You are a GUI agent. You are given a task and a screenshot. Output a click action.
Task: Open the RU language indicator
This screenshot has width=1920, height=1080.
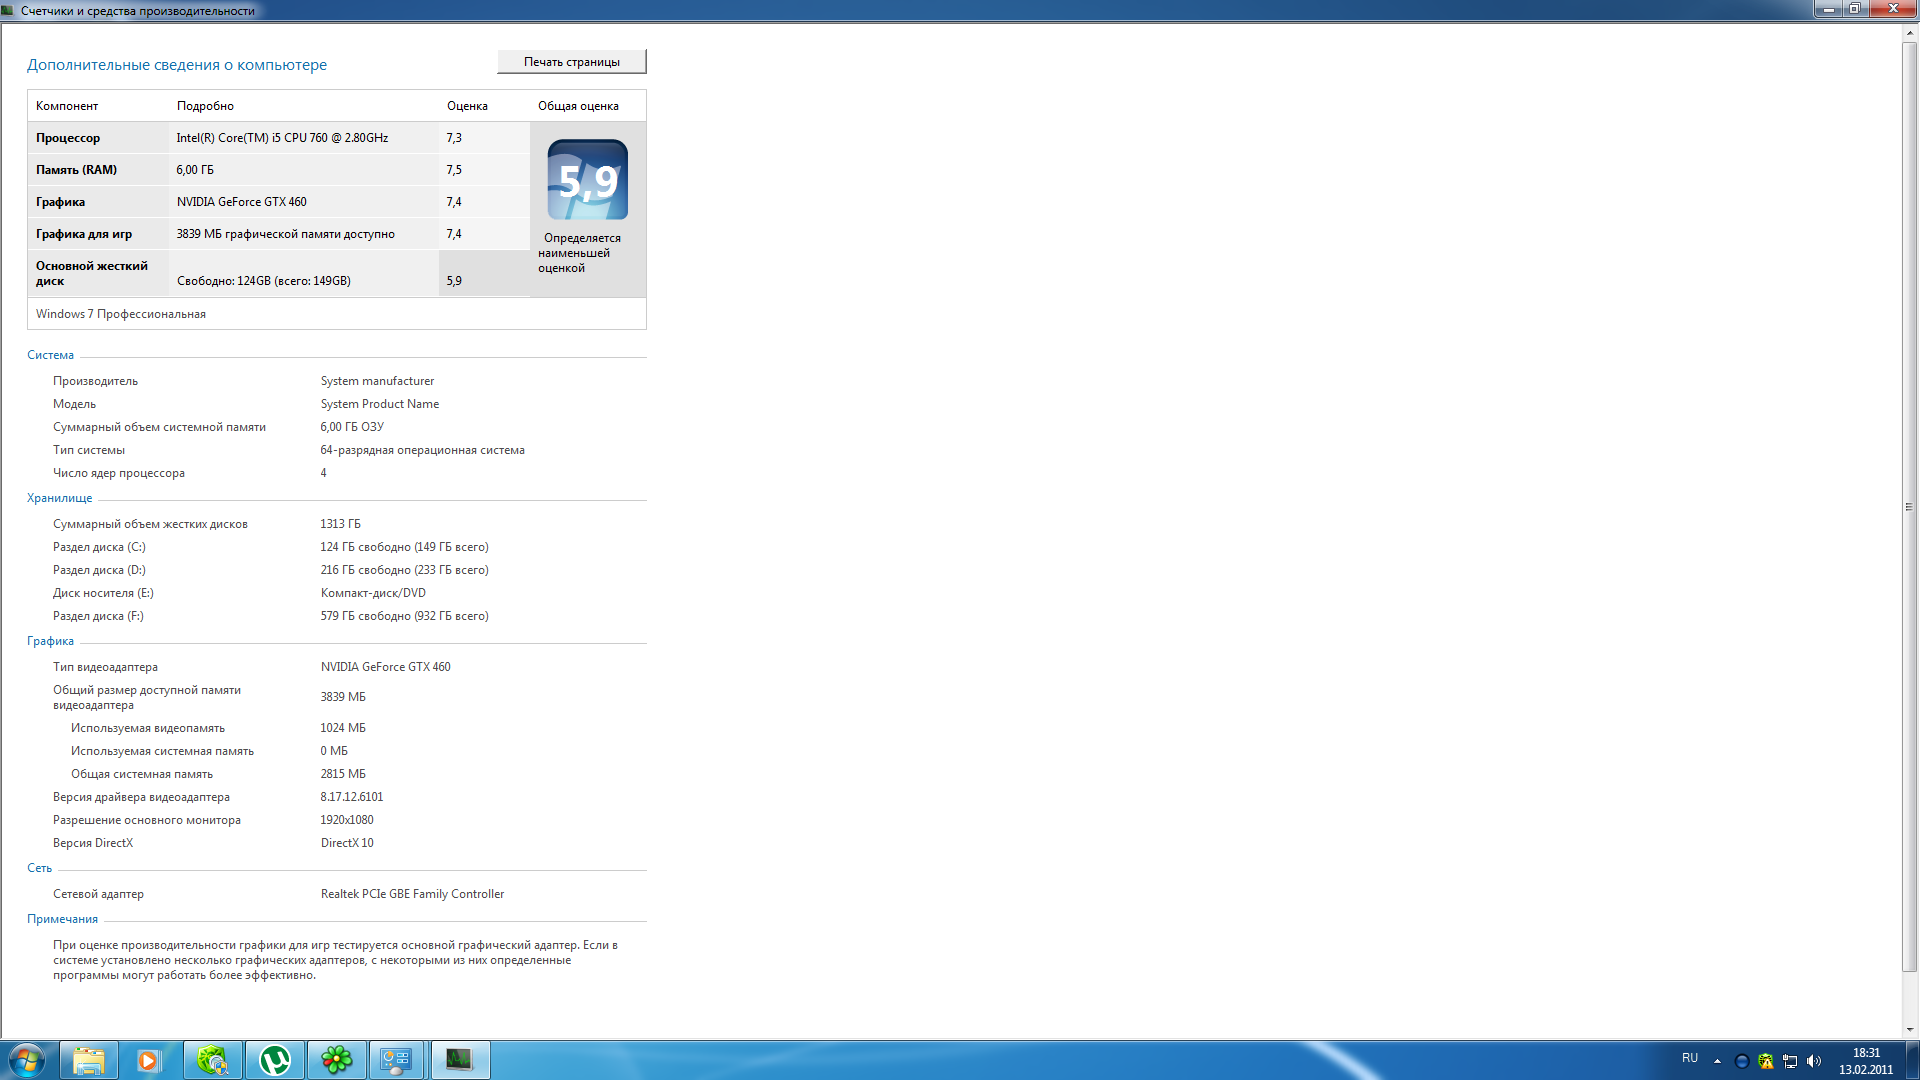pos(1690,1058)
